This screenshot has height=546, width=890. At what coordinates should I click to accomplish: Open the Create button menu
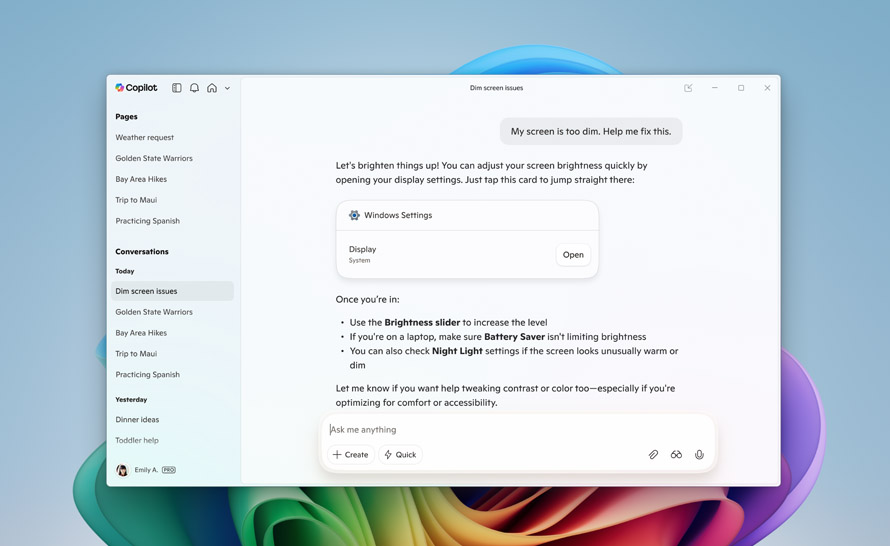coord(351,455)
